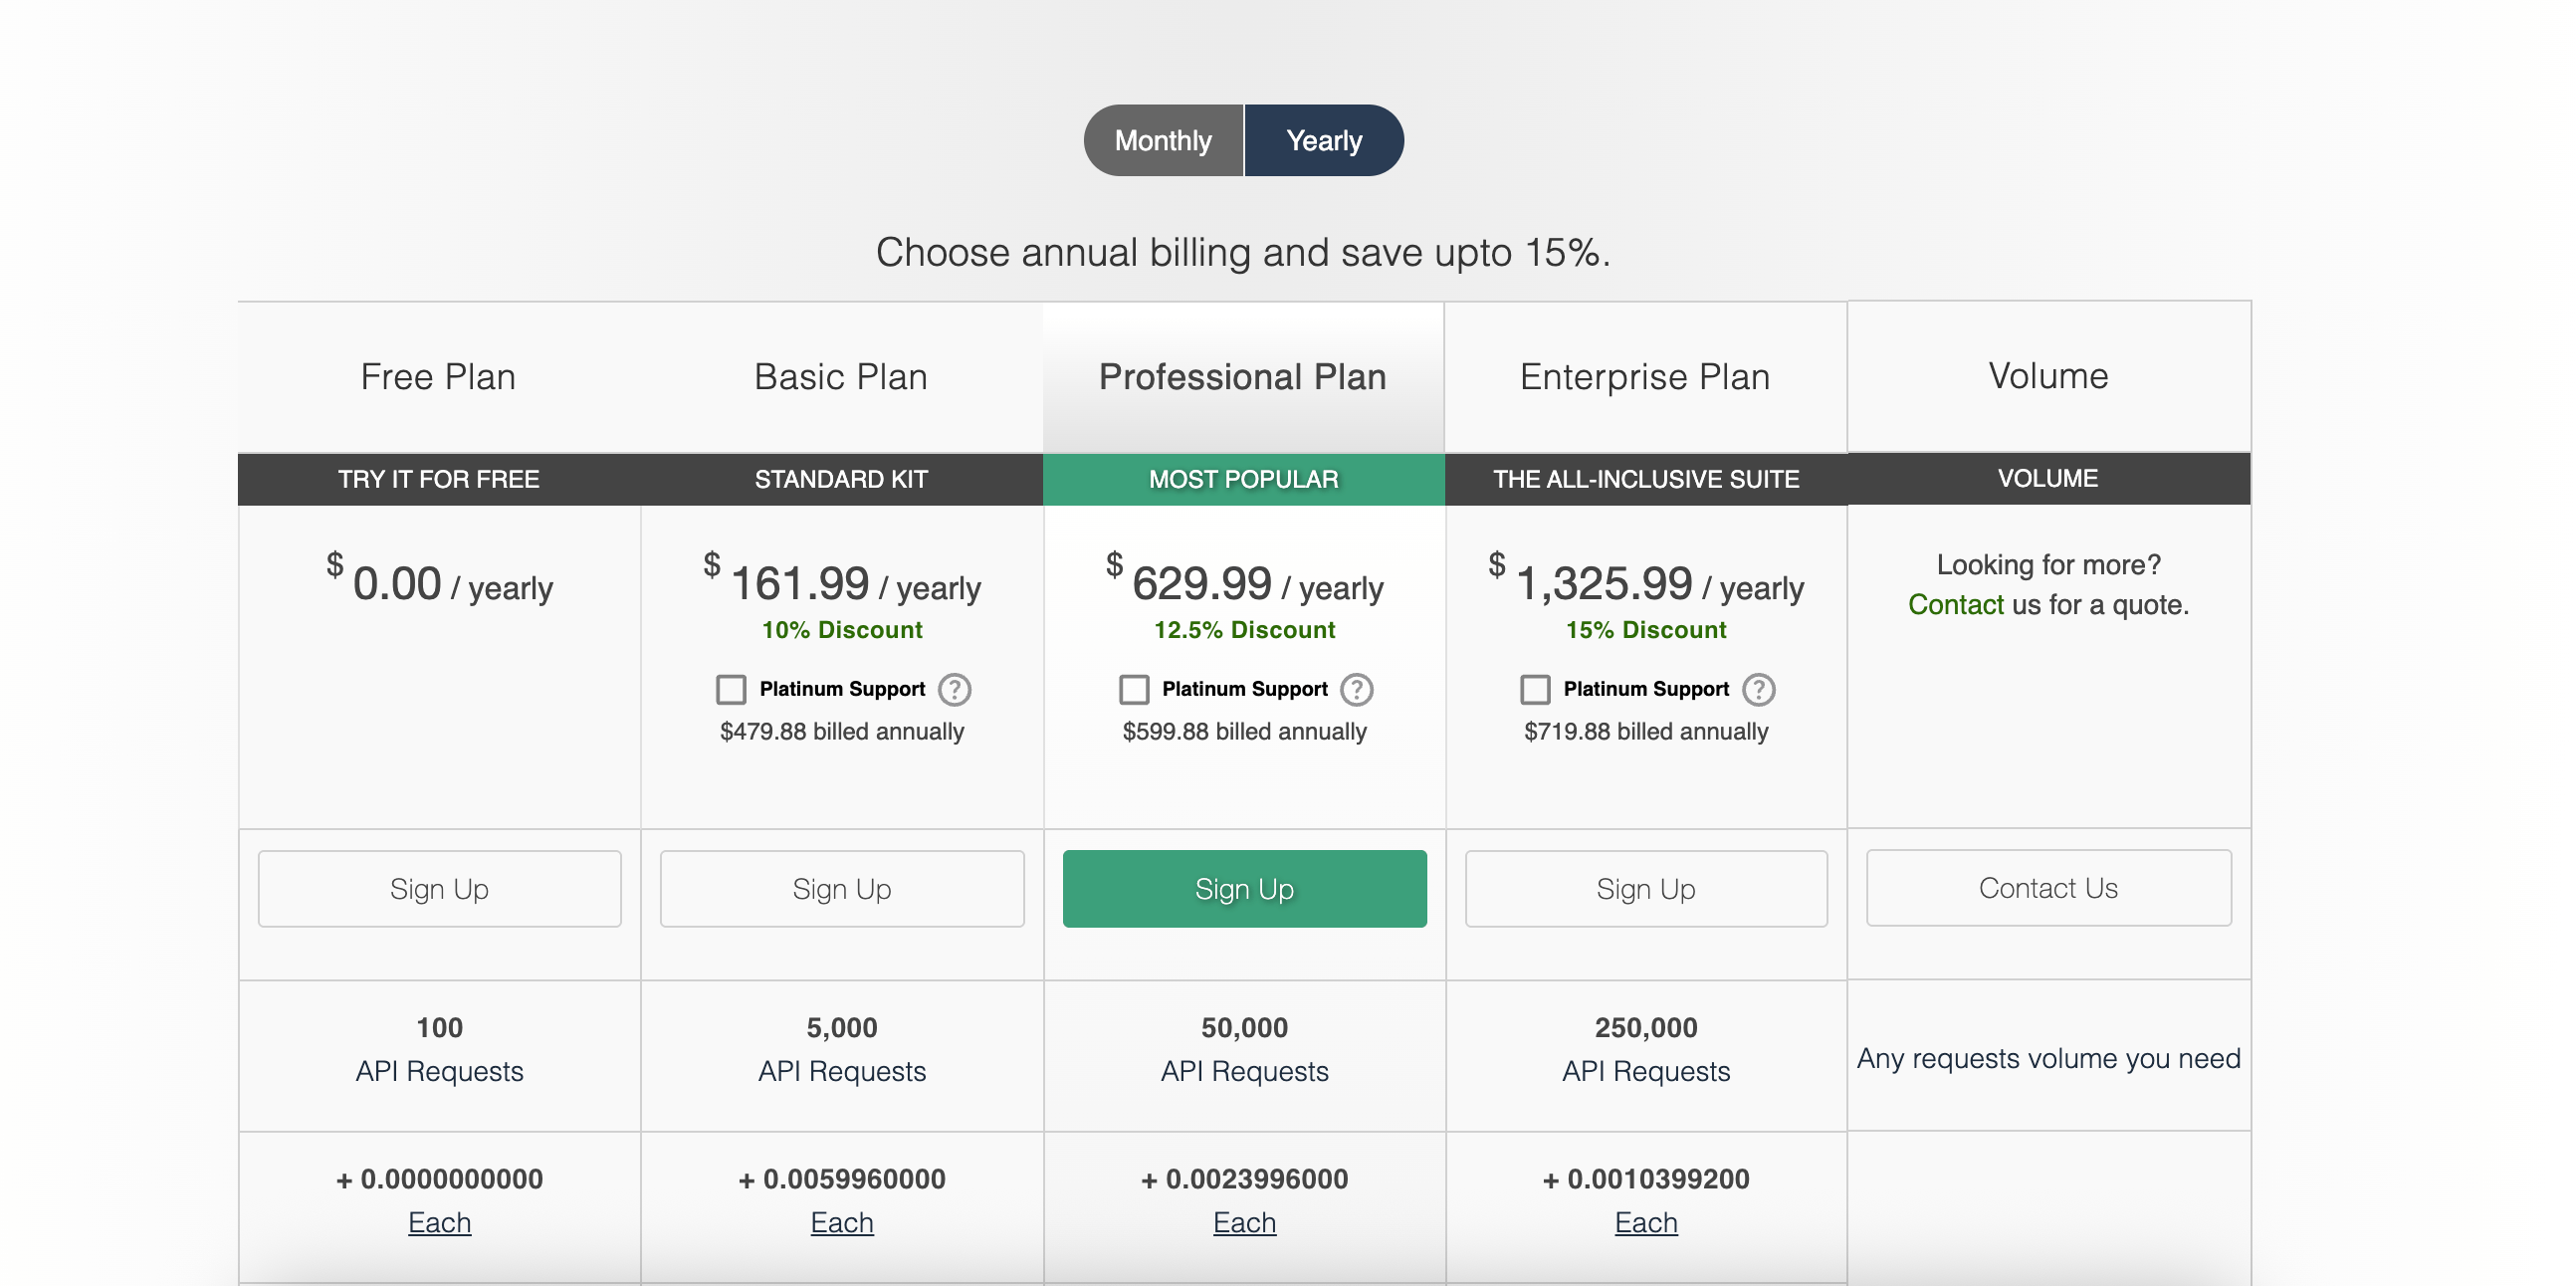The width and height of the screenshot is (2576, 1286).
Task: Click the Professional Plan column heading
Action: 1243,377
